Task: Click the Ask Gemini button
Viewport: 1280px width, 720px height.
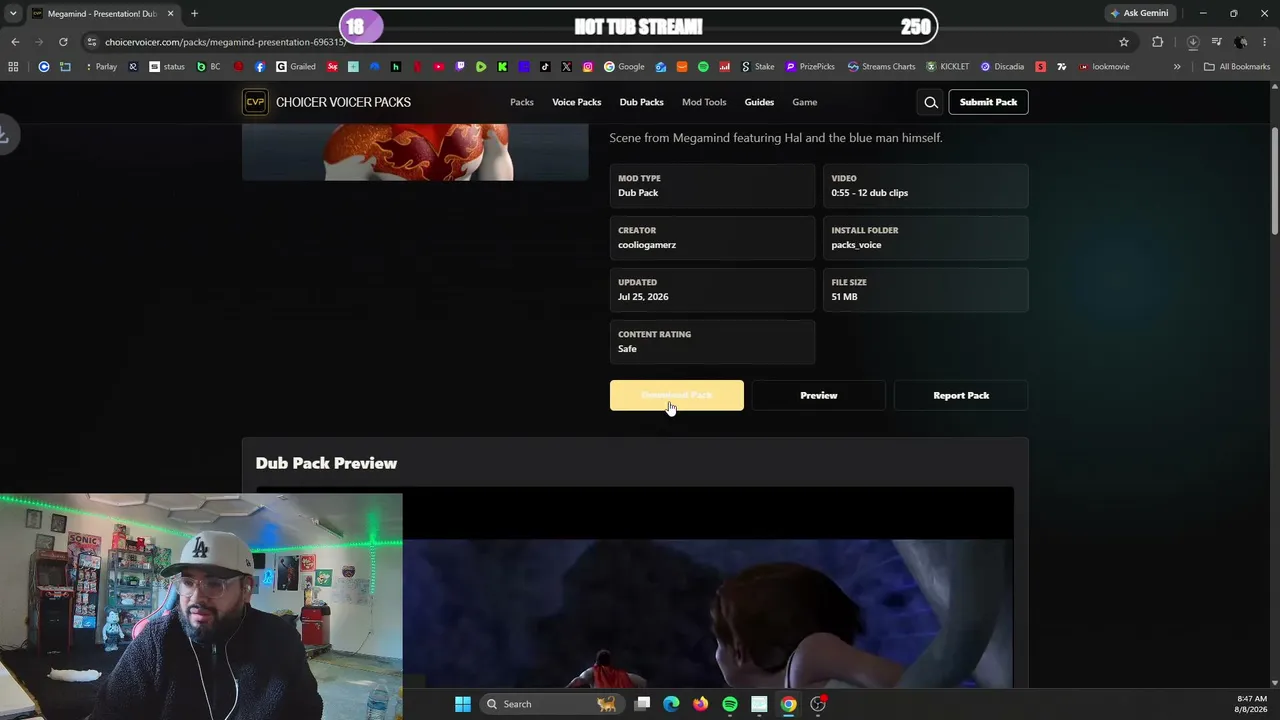Action: (x=1139, y=13)
